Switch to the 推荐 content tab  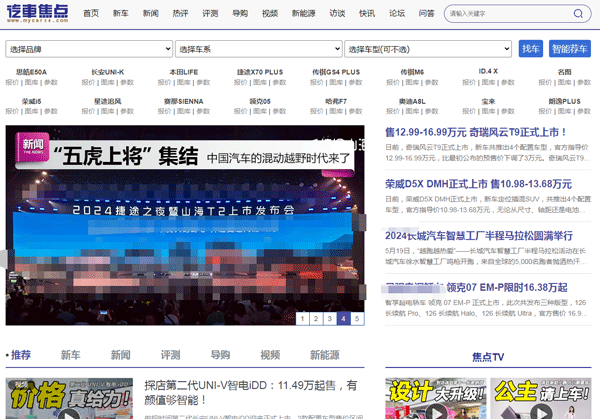[21, 355]
